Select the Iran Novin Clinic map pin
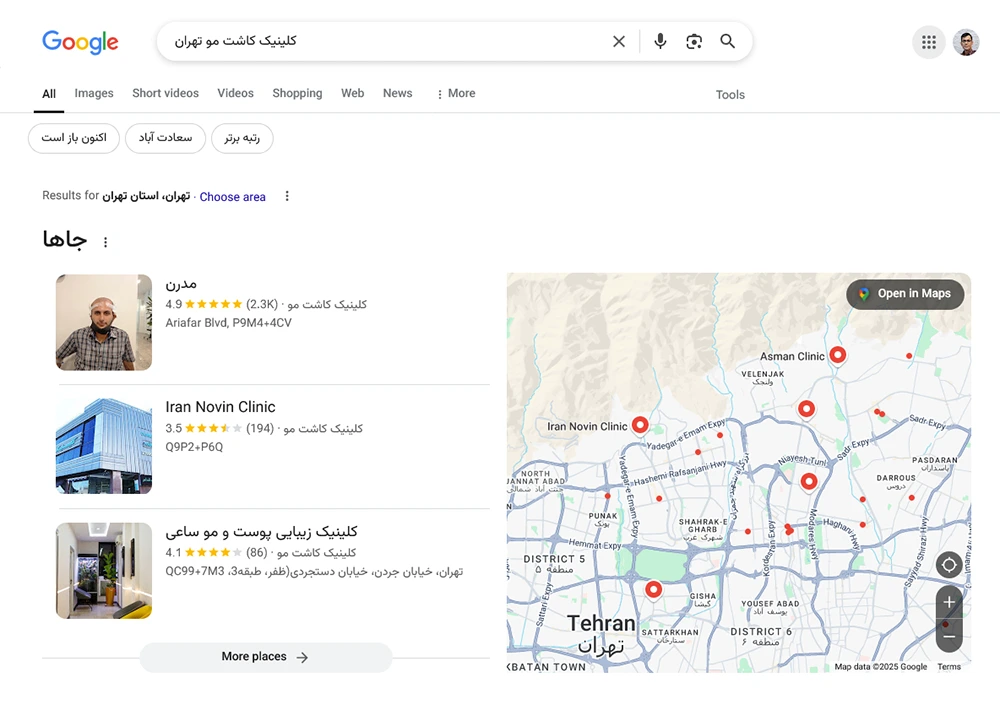This screenshot has height=705, width=1000. (640, 425)
